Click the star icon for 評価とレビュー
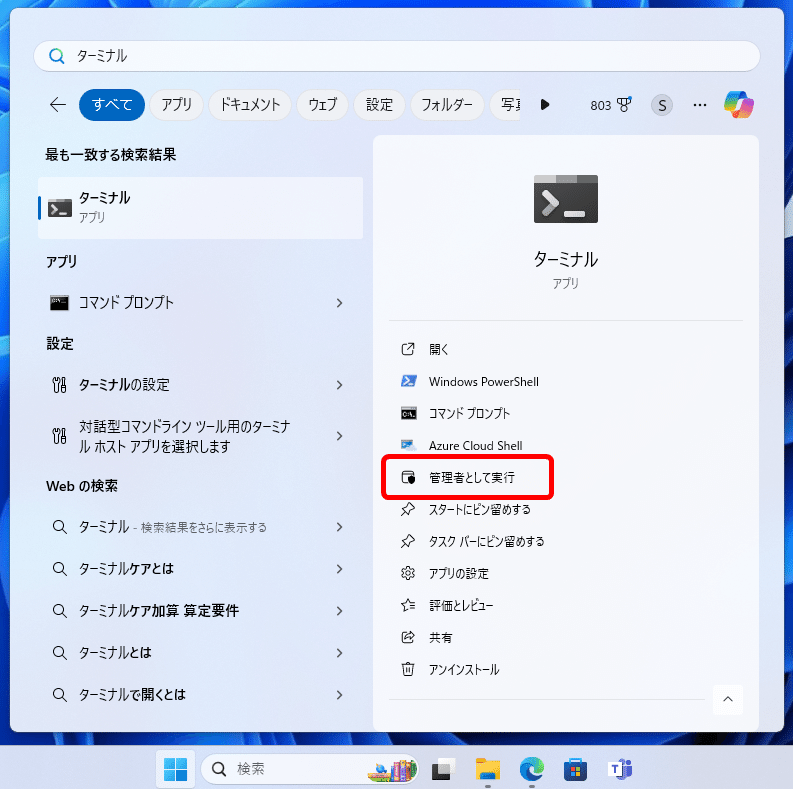The width and height of the screenshot is (793, 789). [x=408, y=605]
